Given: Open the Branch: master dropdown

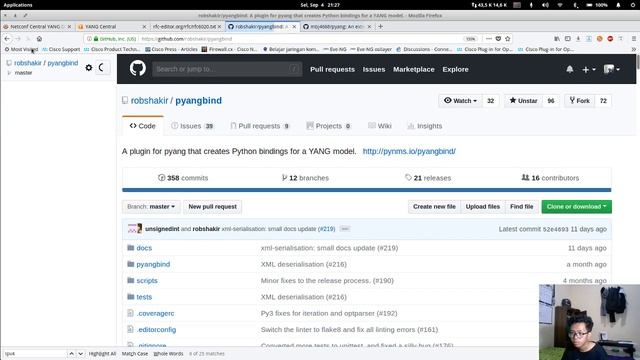Looking at the screenshot, I should pyautogui.click(x=151, y=207).
